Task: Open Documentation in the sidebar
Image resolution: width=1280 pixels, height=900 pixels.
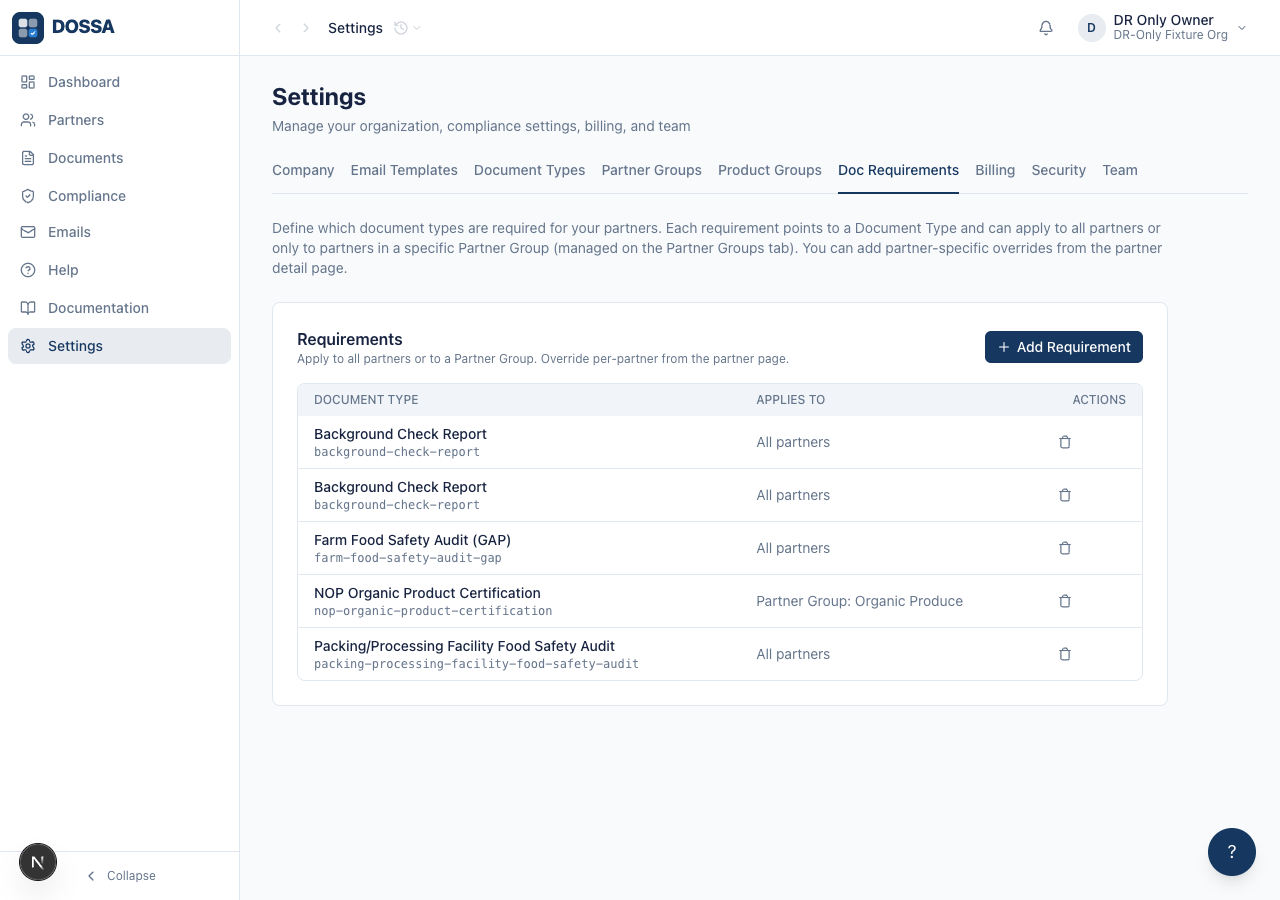Action: click(x=119, y=308)
